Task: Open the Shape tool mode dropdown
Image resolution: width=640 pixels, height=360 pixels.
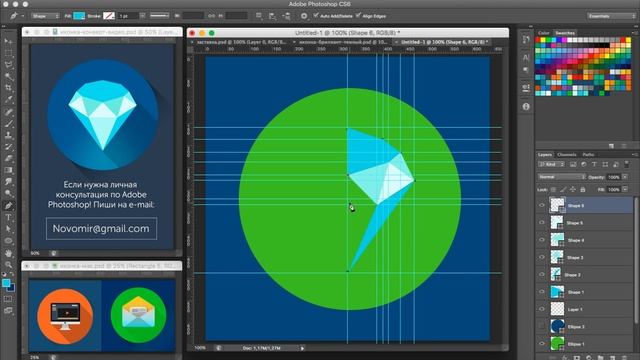Action: [45, 16]
